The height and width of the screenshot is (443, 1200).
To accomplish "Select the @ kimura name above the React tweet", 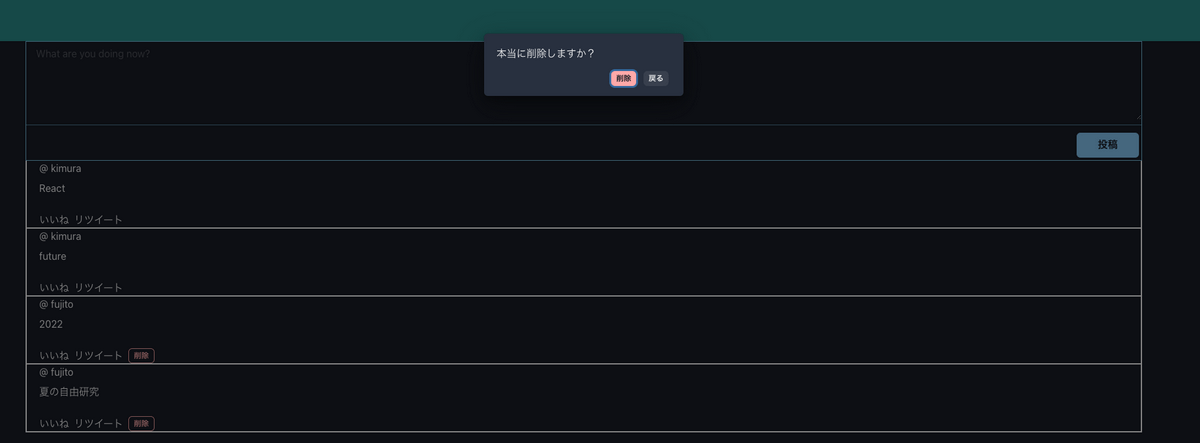I will pyautogui.click(x=60, y=169).
